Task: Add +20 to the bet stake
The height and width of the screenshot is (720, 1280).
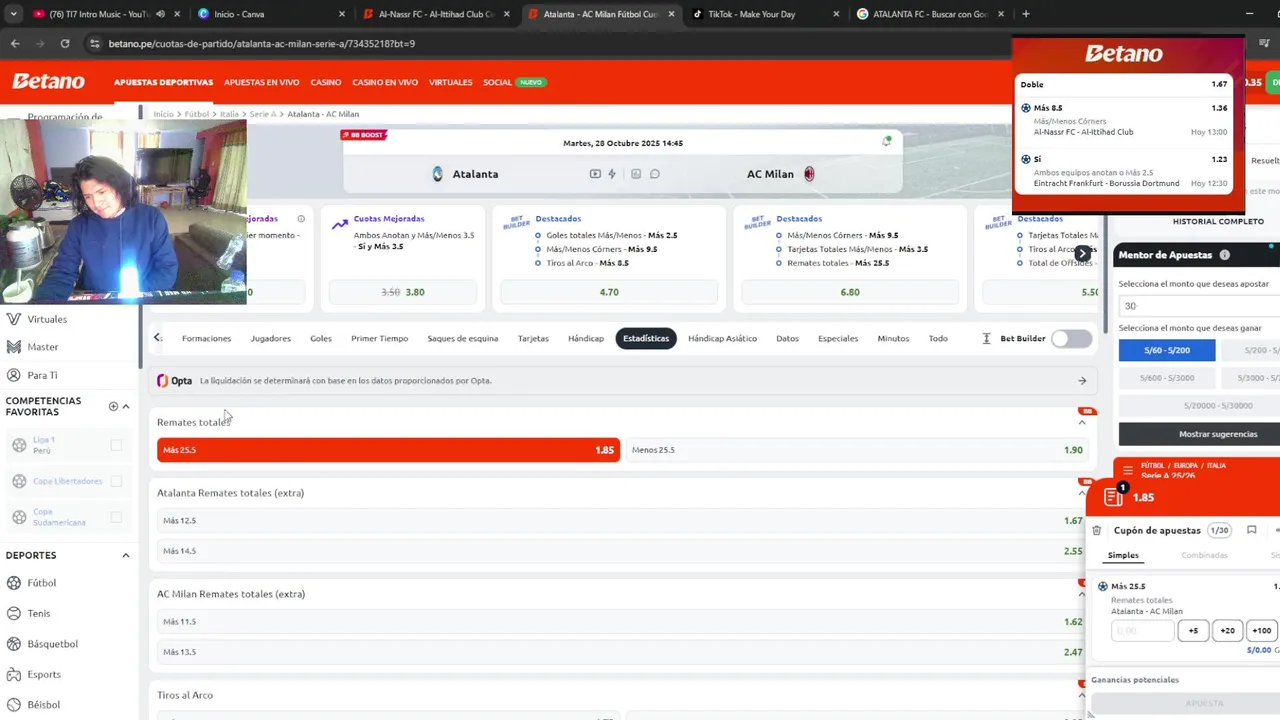Action: [x=1227, y=631]
